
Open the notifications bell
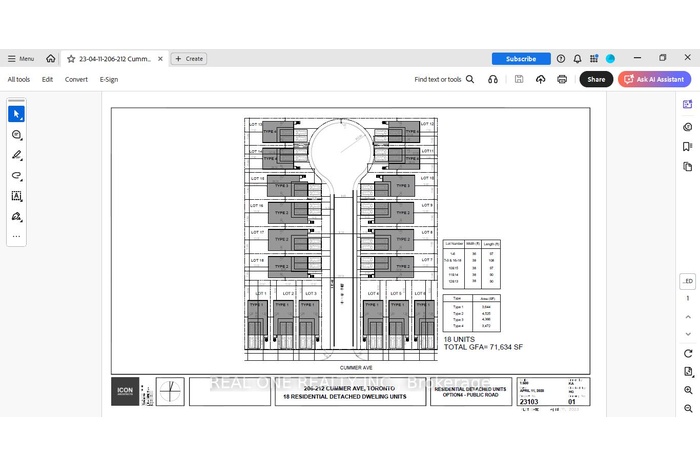(578, 59)
